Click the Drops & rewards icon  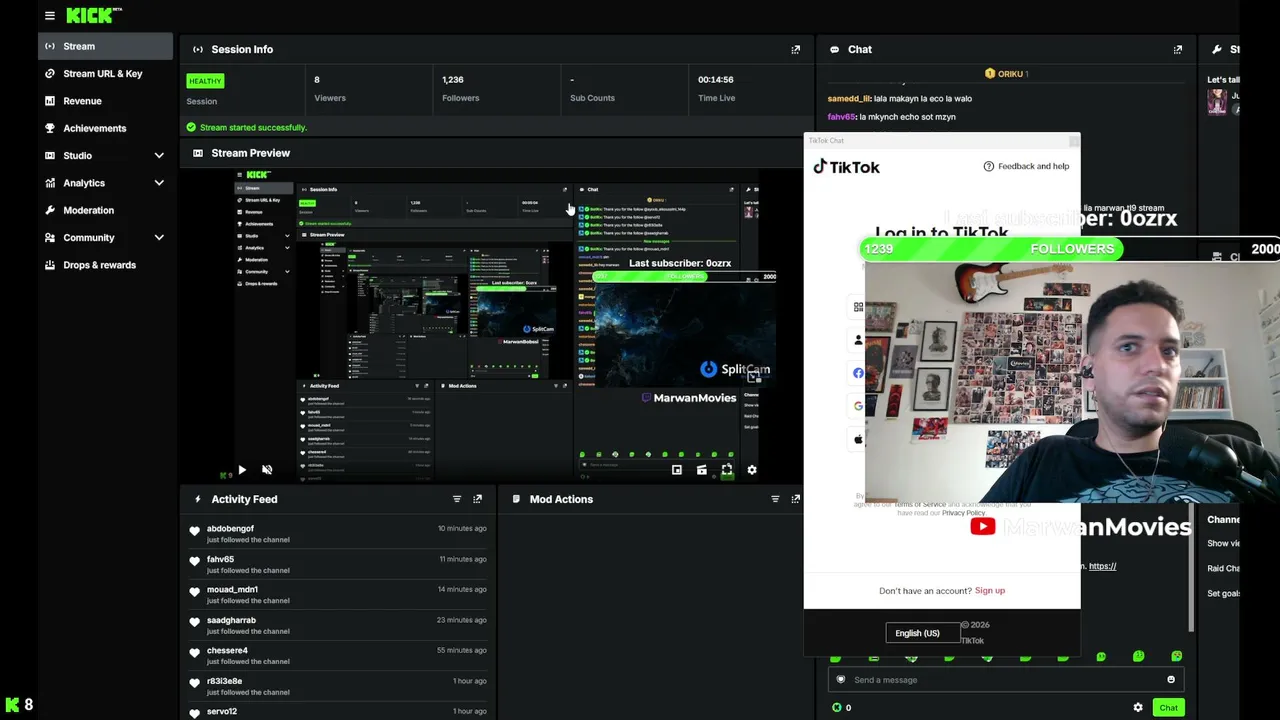tap(50, 265)
